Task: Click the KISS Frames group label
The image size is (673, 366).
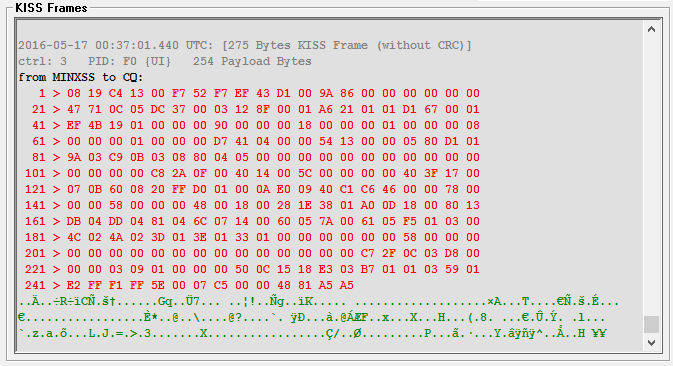Action: point(51,8)
